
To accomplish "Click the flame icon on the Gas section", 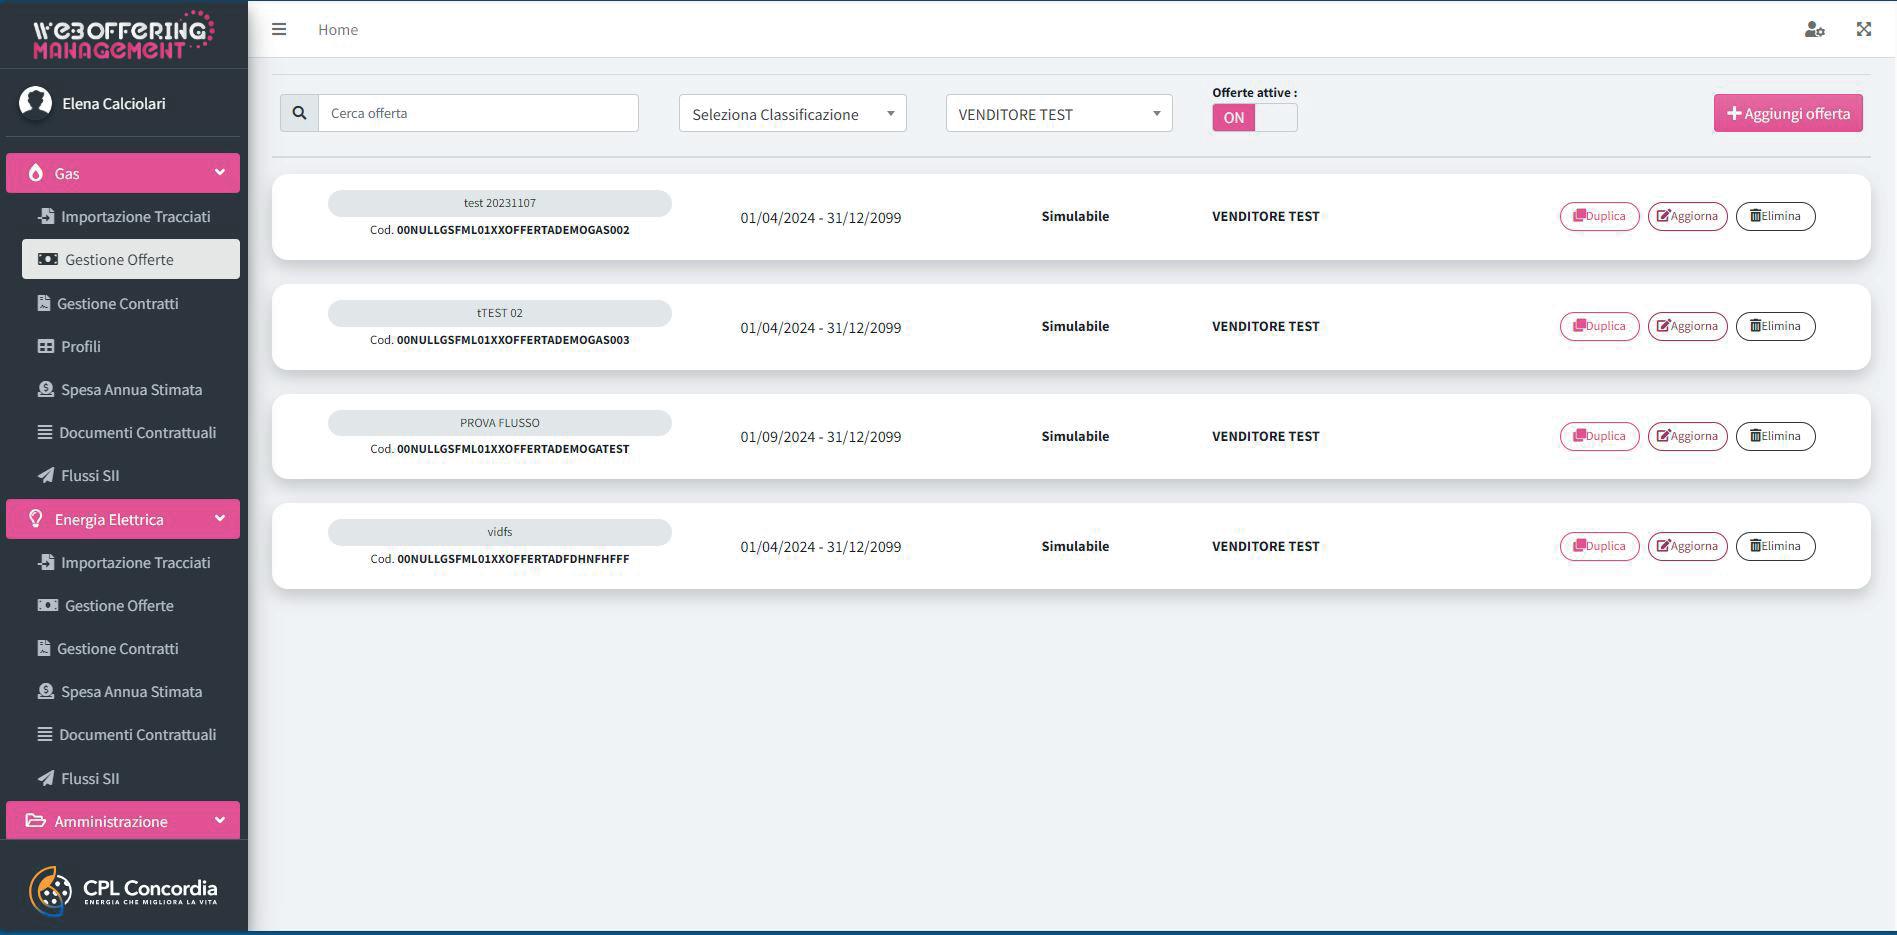I will pyautogui.click(x=36, y=173).
